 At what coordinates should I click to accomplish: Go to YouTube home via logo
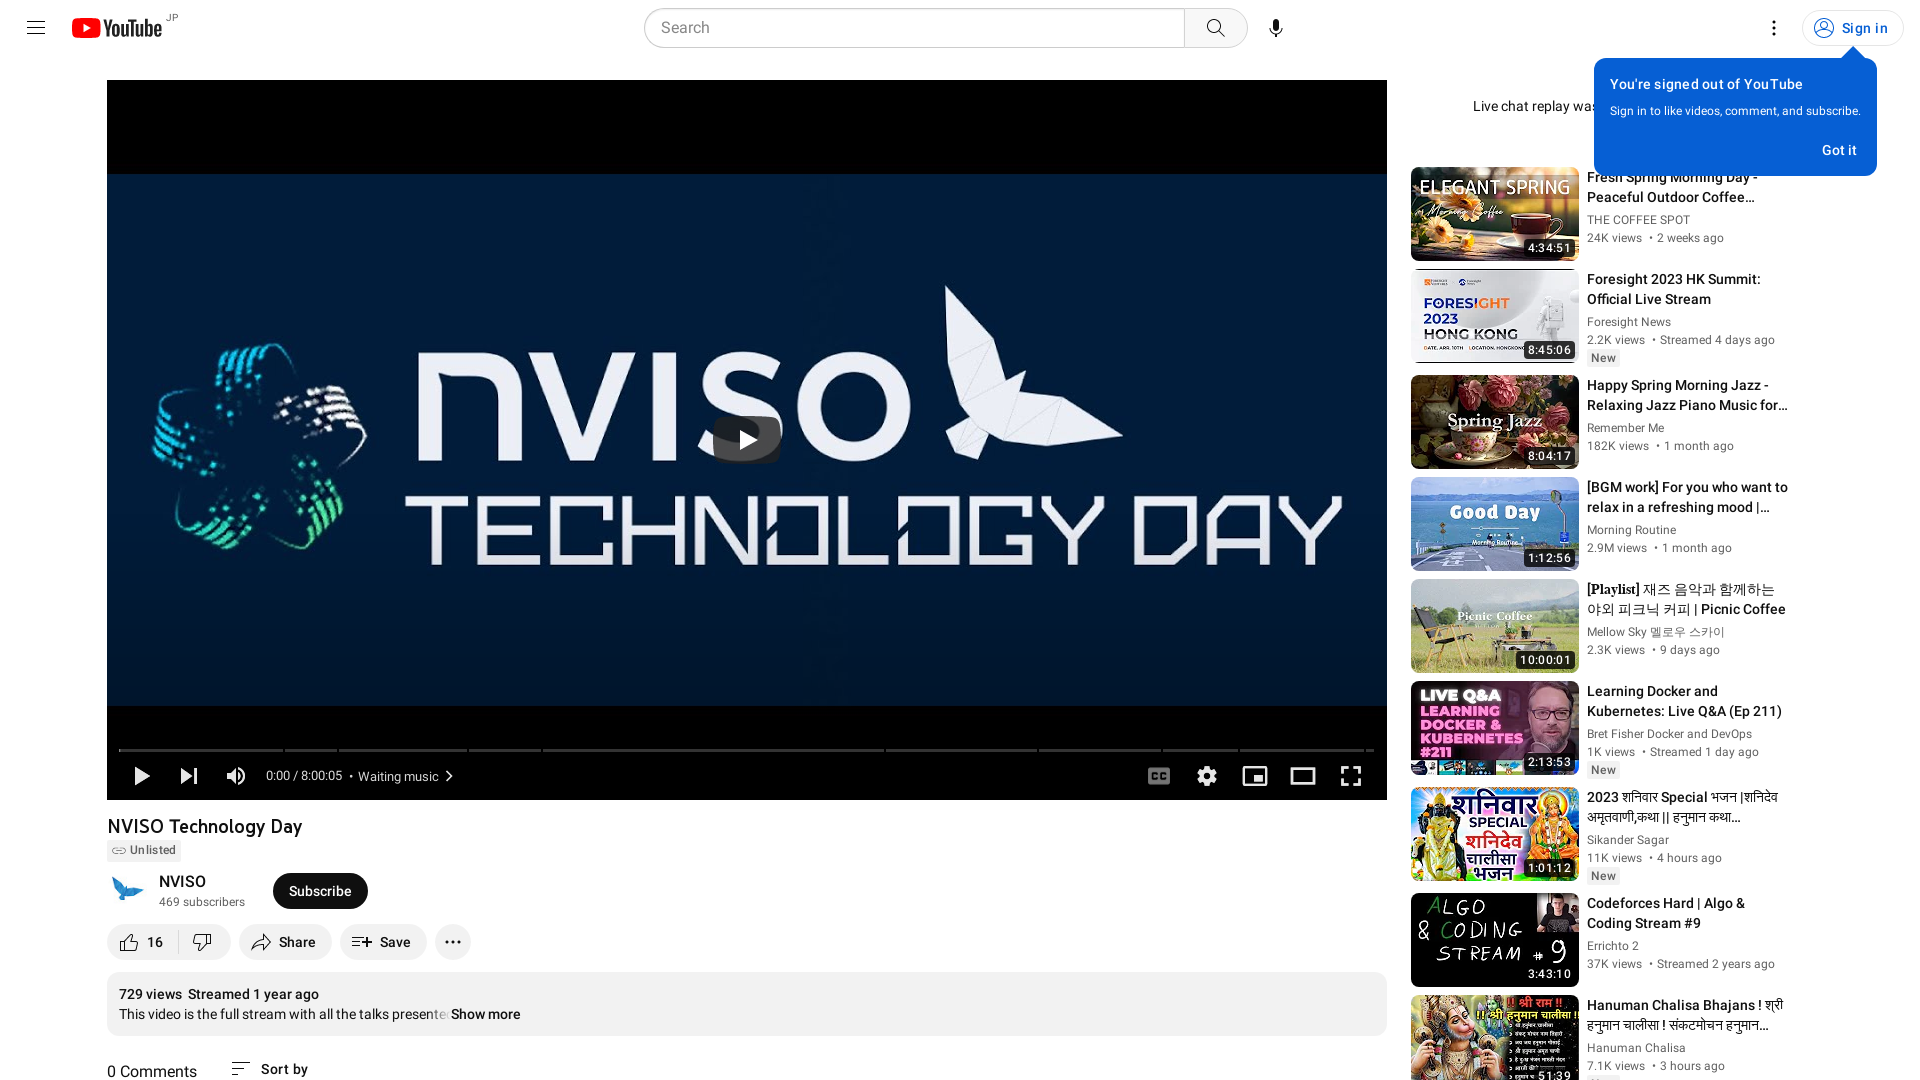[x=117, y=28]
